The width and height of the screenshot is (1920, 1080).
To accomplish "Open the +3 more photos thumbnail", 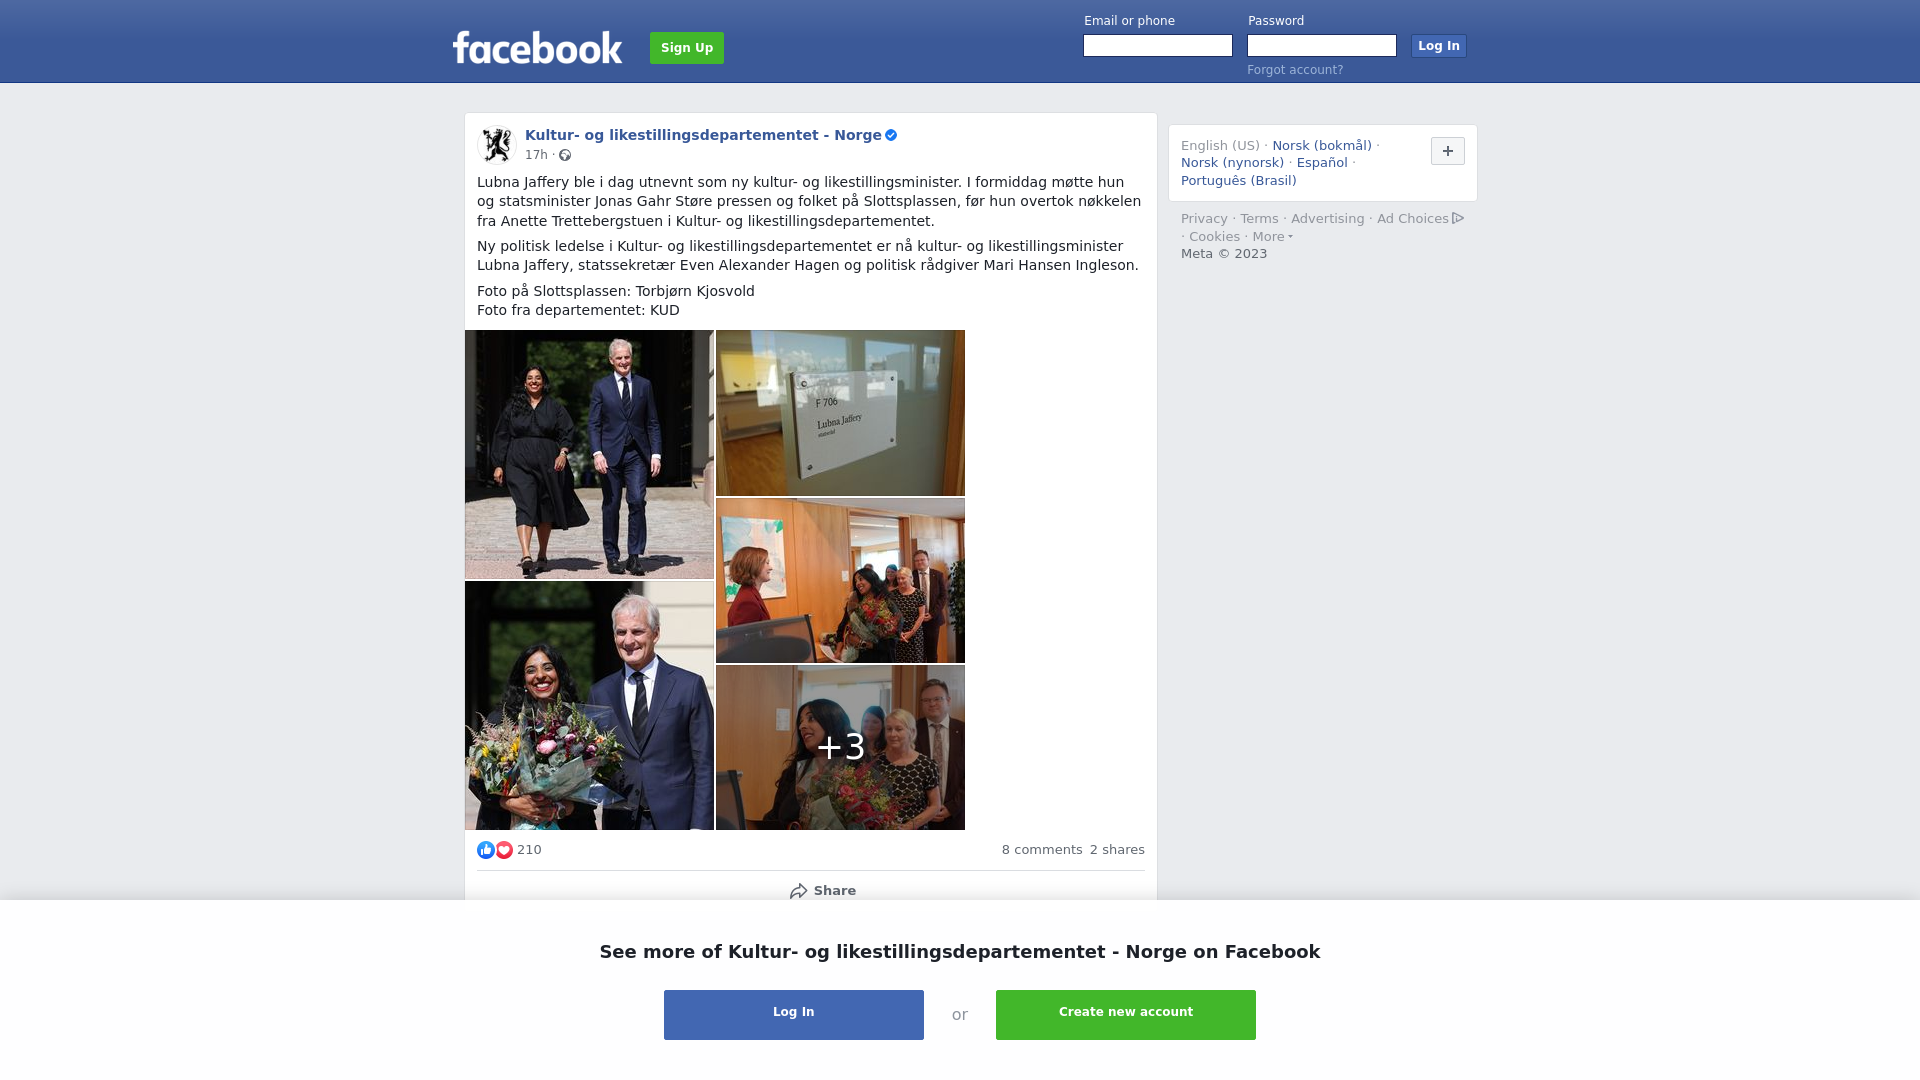I will tap(840, 747).
